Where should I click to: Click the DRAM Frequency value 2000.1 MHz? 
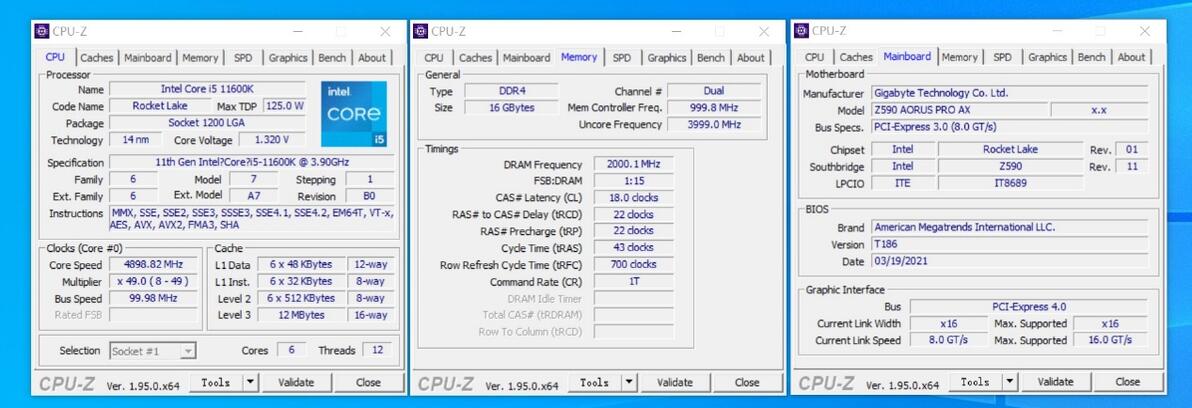633,164
